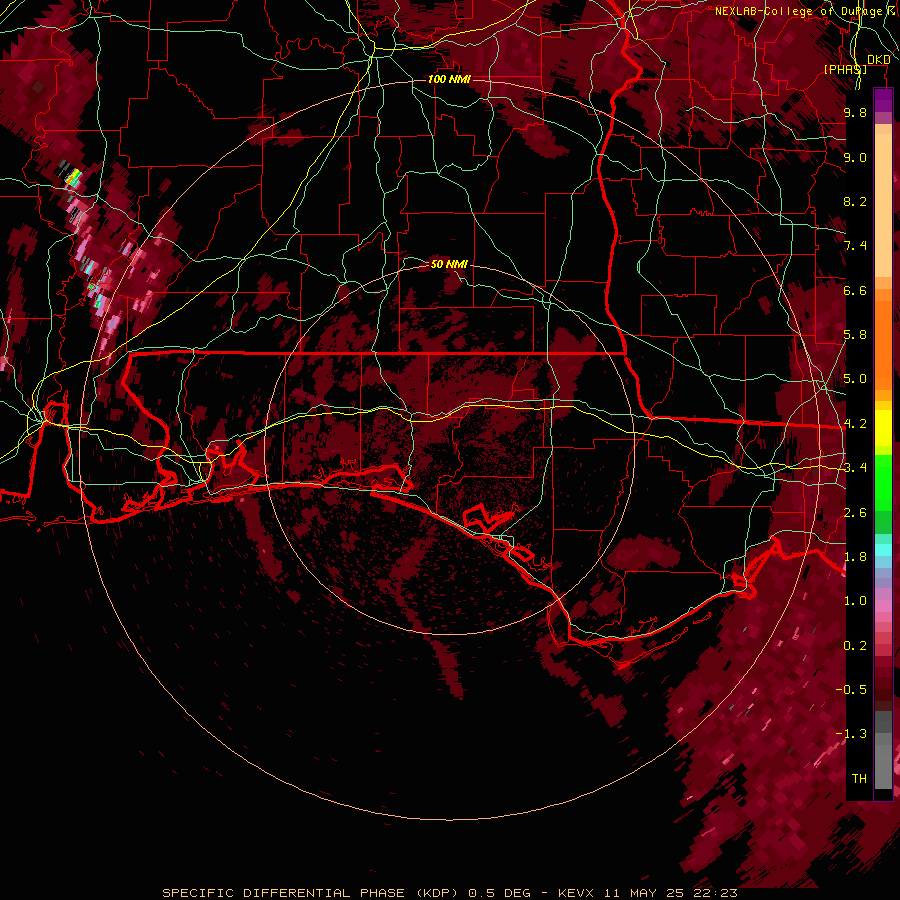Click the 5.0 value on the color scale
The height and width of the screenshot is (900, 900).
point(855,379)
